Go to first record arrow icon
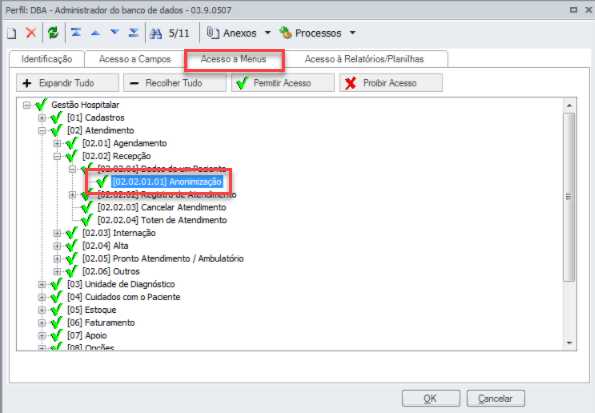This screenshot has height=413, width=595. [x=76, y=33]
